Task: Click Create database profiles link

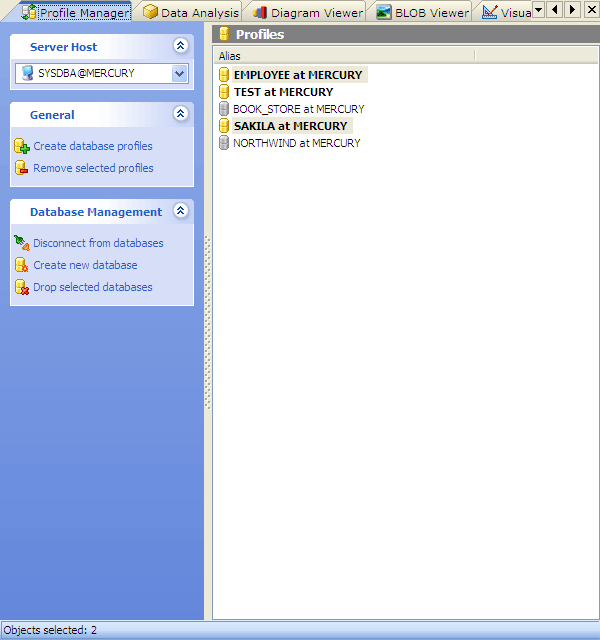Action: (x=93, y=146)
